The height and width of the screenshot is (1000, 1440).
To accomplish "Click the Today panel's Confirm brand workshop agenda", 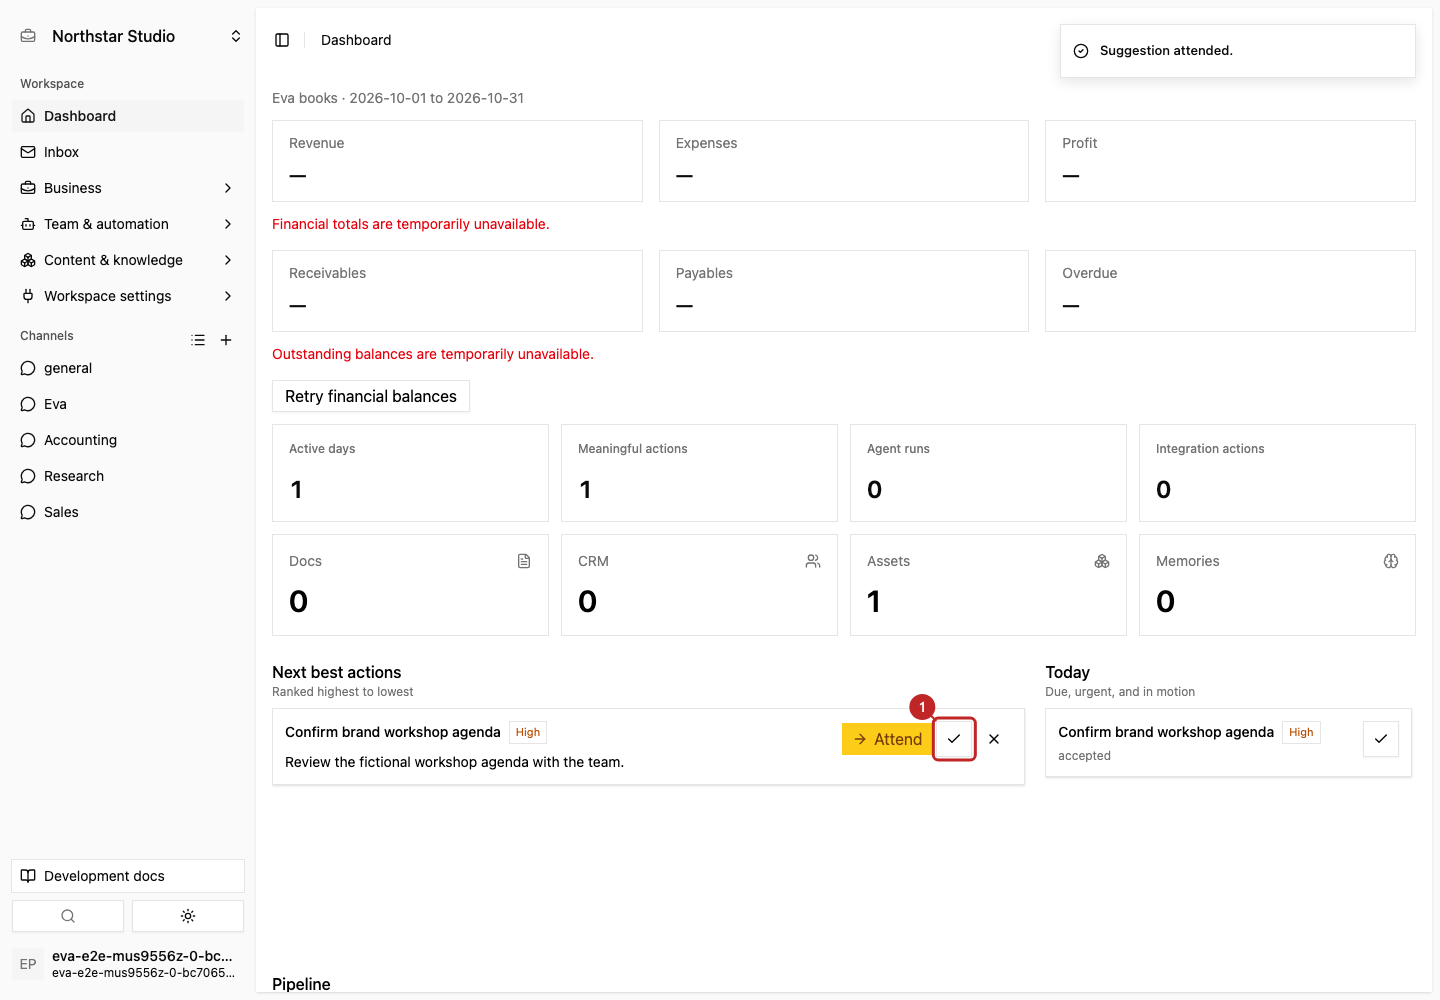I will point(1166,732).
